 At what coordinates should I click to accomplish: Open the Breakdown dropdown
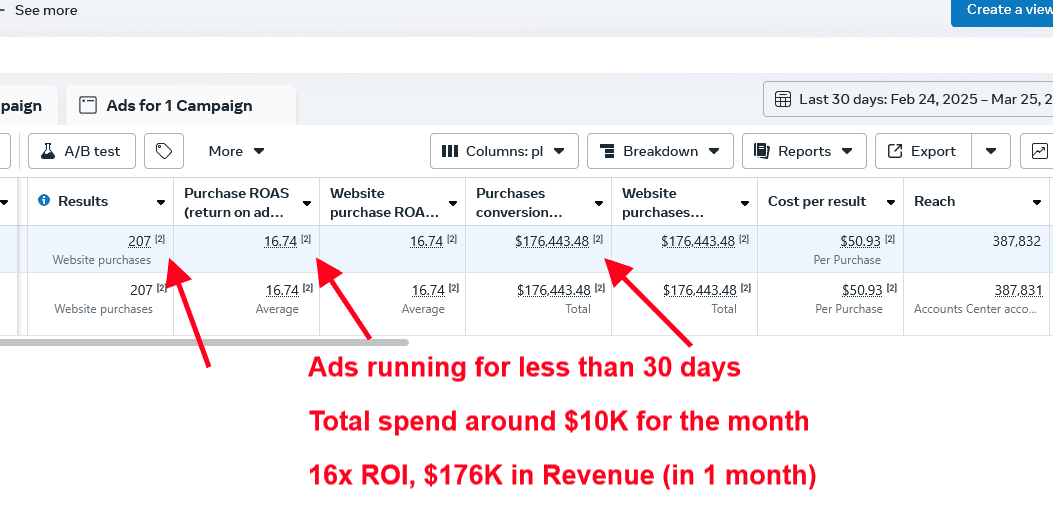click(x=660, y=151)
